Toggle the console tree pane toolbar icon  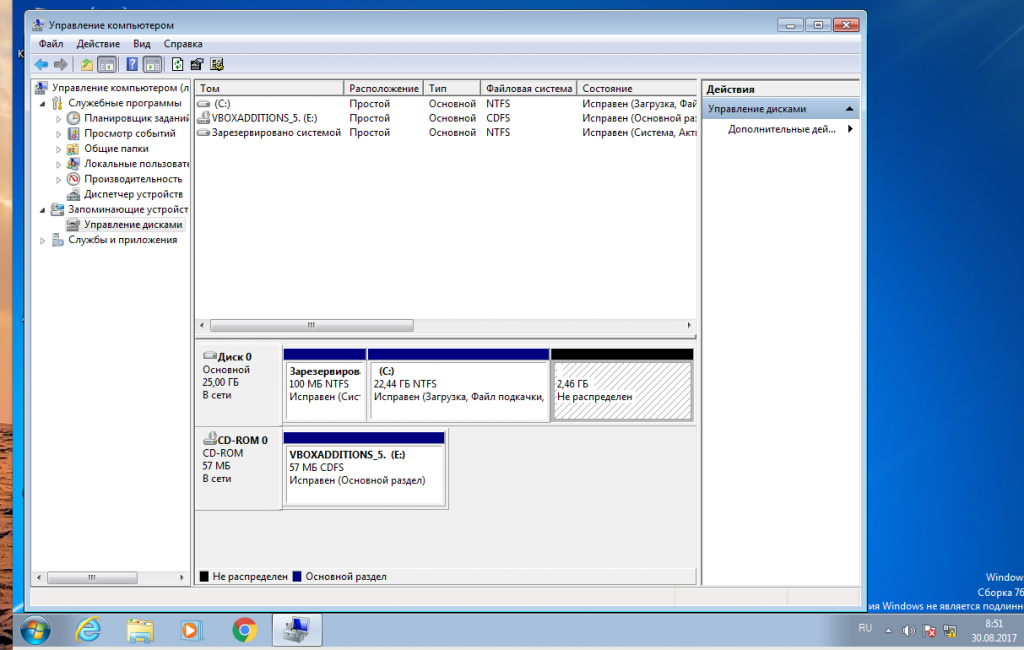point(106,65)
